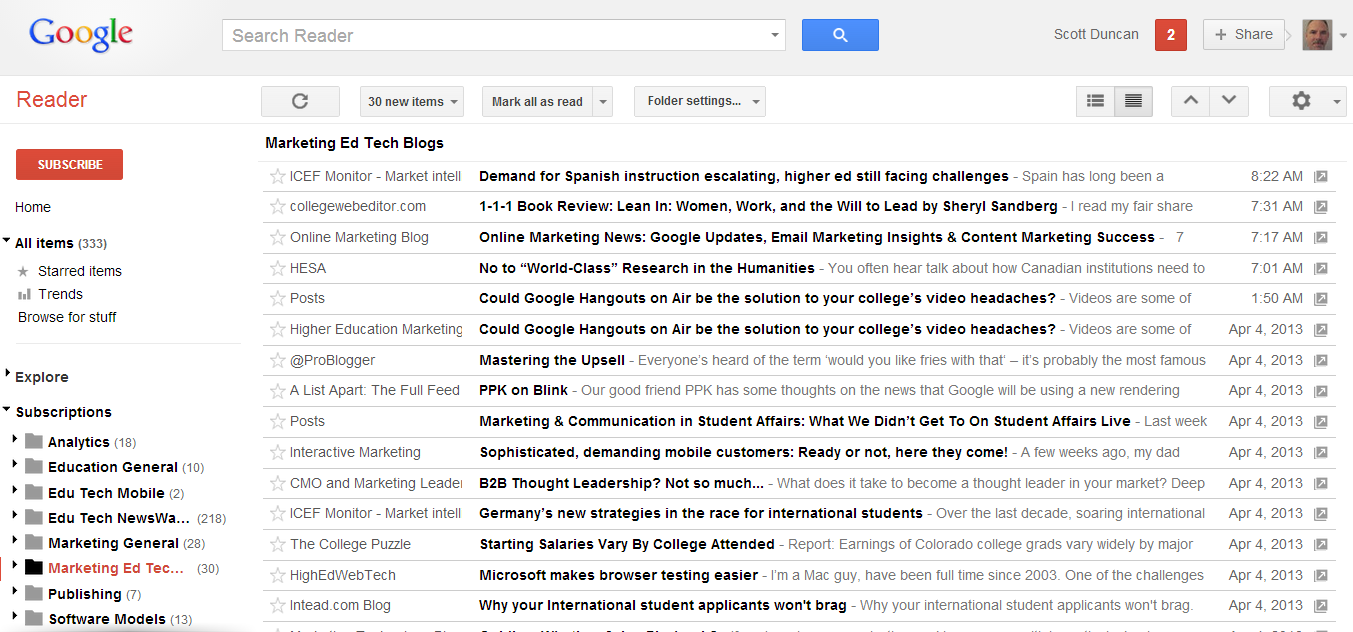Open the 30 new items dropdown

410,101
